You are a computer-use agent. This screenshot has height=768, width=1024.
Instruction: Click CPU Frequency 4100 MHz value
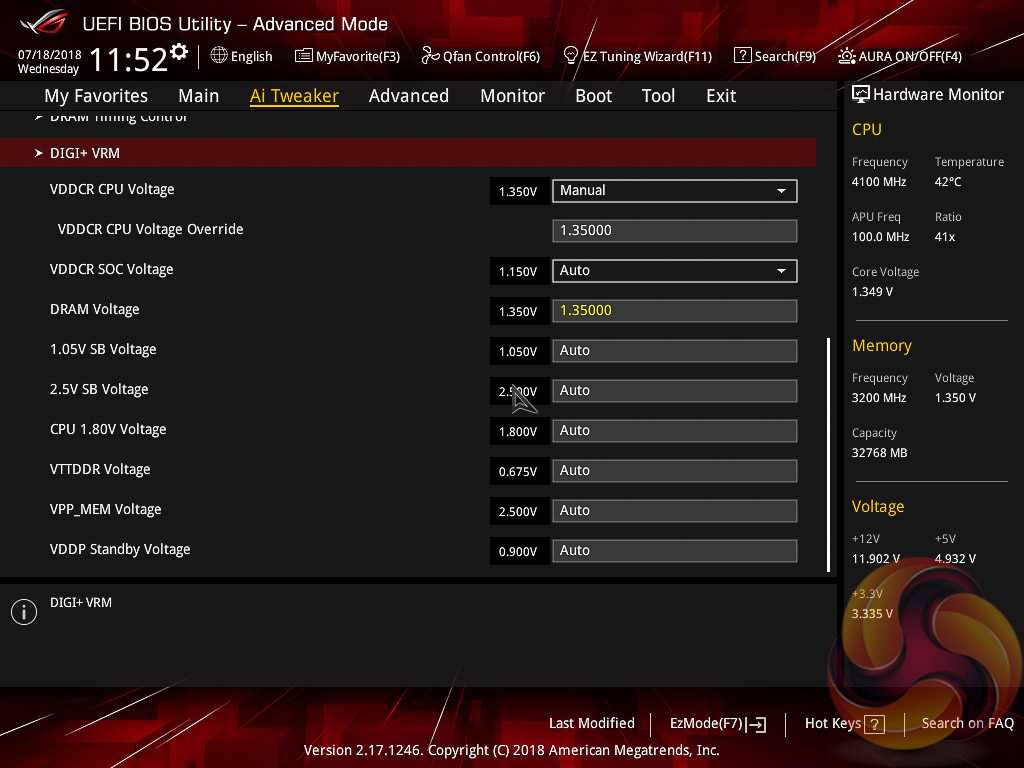point(878,182)
